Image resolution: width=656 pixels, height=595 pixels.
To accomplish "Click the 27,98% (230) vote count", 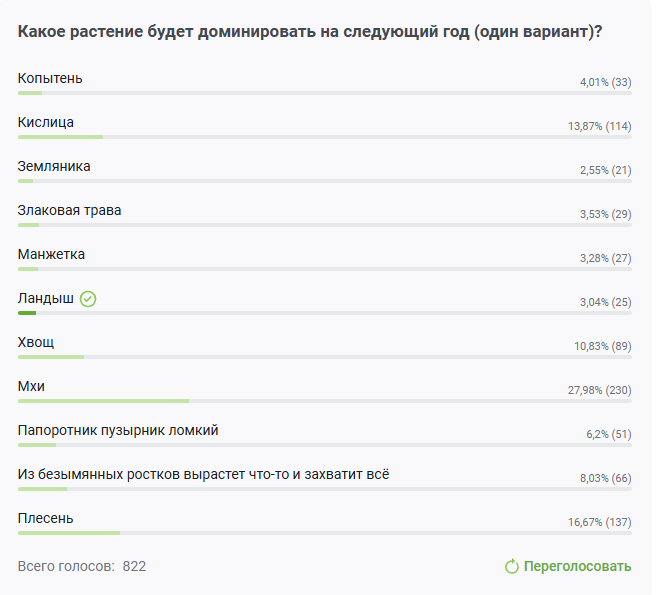I will tap(599, 390).
